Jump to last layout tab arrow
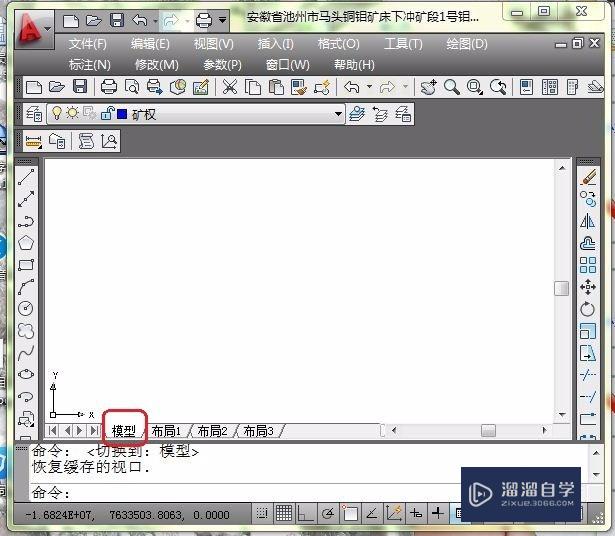Viewport: 615px width, 536px height. tap(95, 431)
